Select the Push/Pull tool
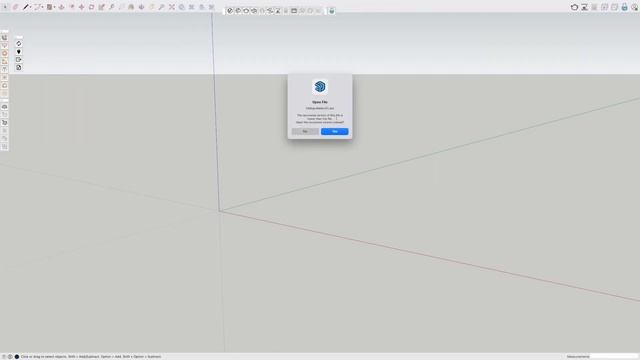640x360 pixels. coord(62,7)
